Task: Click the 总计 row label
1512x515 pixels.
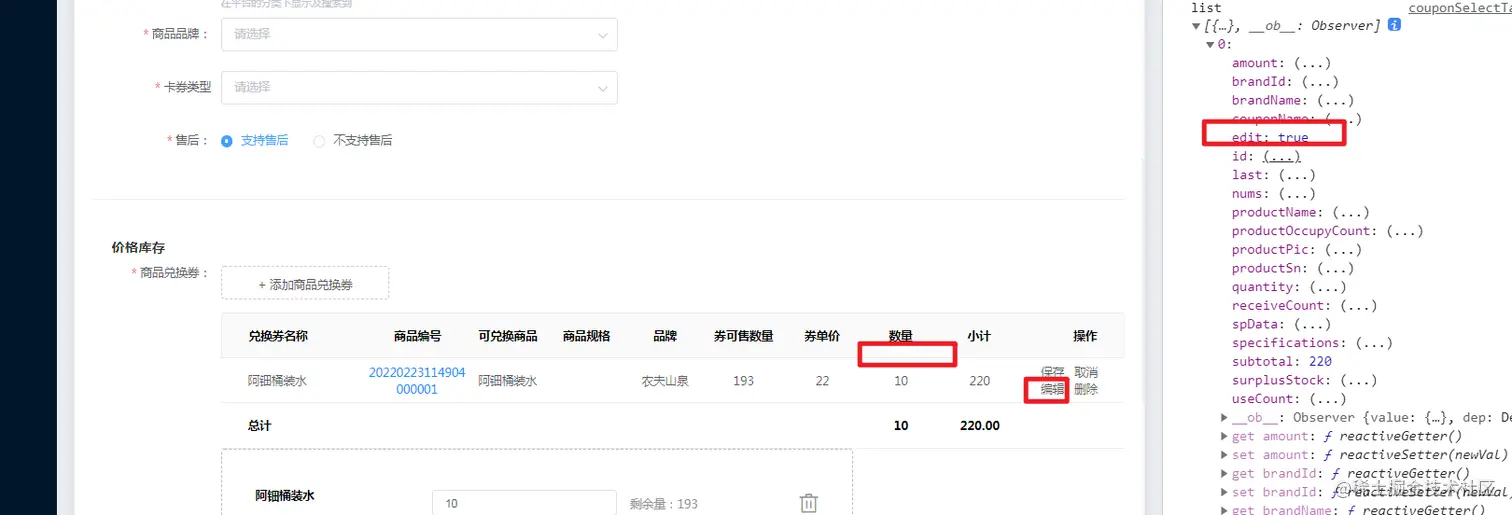Action: pos(259,426)
